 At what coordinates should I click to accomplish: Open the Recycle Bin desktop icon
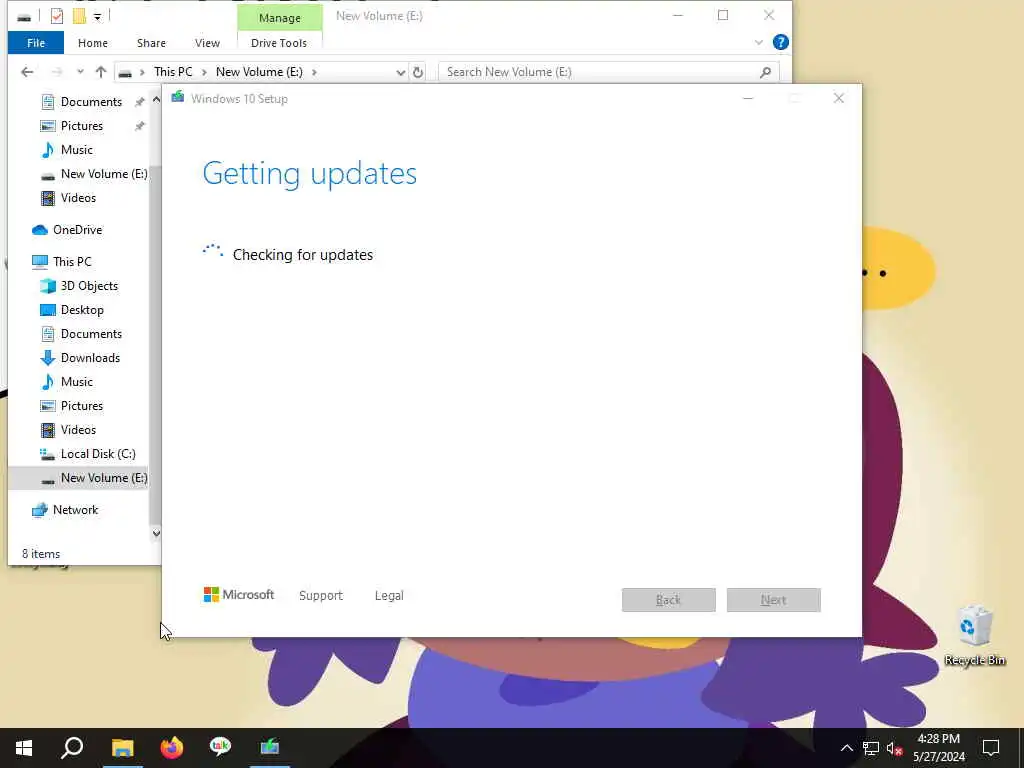[974, 636]
